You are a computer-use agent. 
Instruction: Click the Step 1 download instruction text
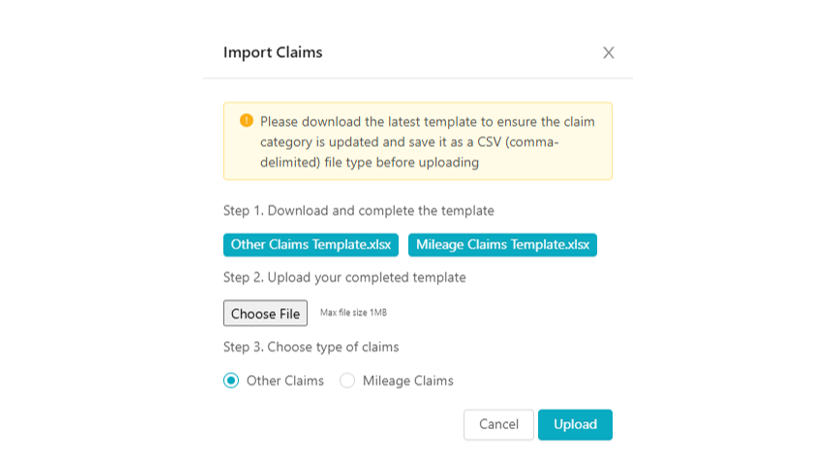(358, 211)
